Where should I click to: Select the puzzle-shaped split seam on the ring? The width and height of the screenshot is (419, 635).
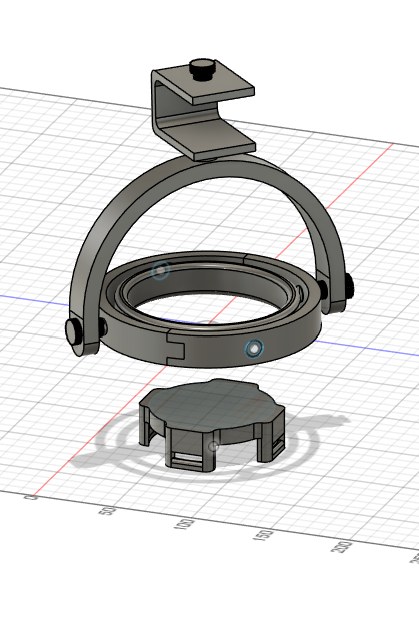[x=174, y=348]
